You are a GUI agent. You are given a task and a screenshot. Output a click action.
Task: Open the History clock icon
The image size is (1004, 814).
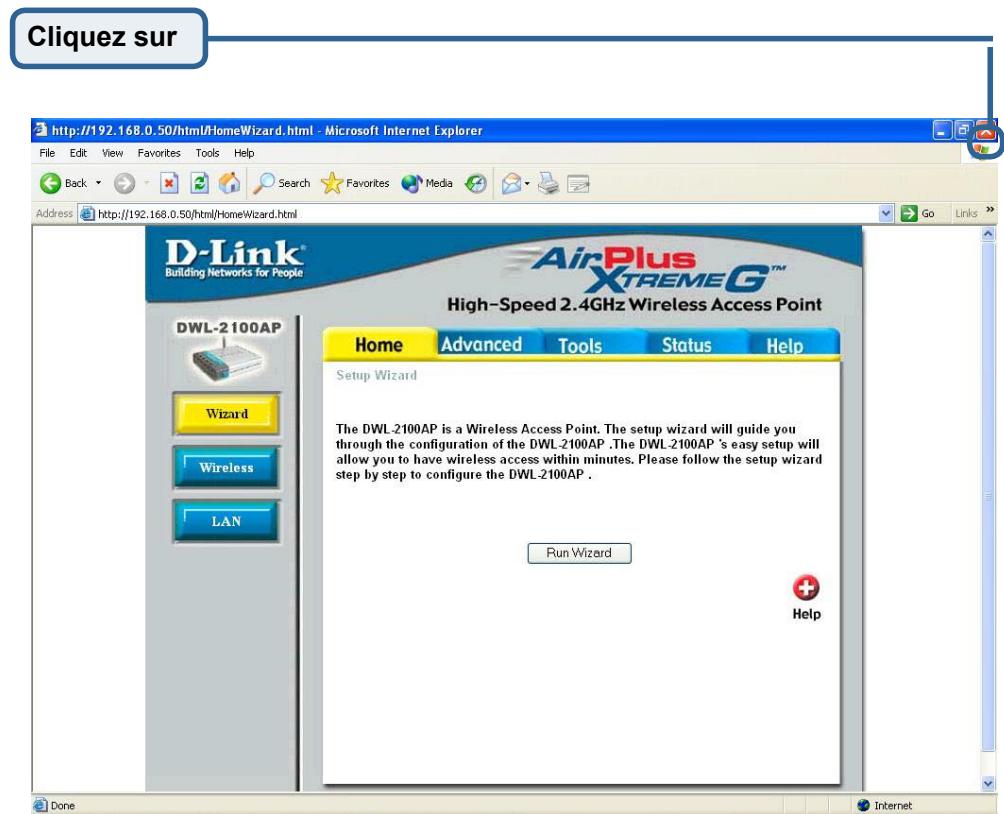pyautogui.click(x=476, y=184)
